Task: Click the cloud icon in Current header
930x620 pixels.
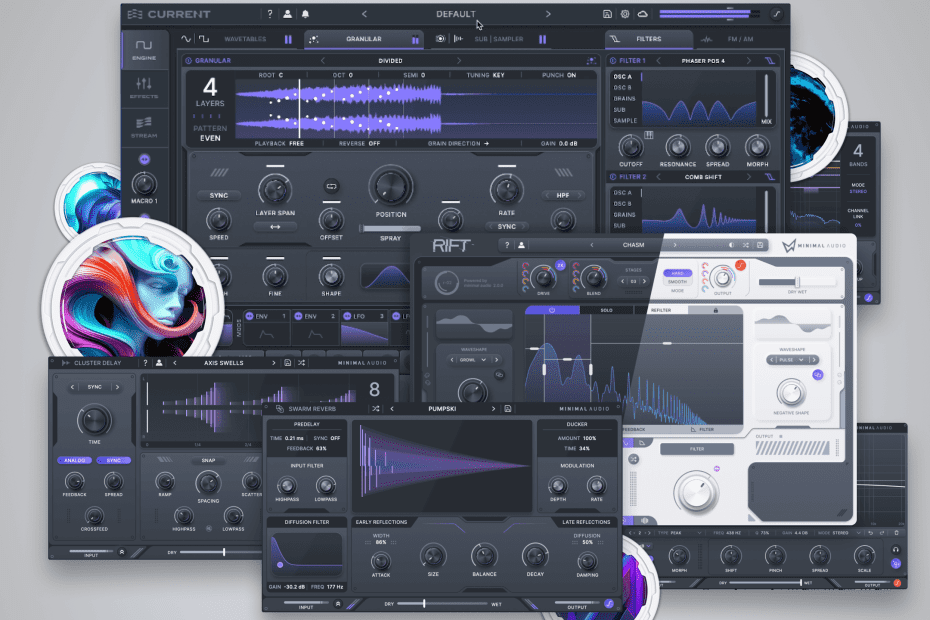Action: pos(642,14)
